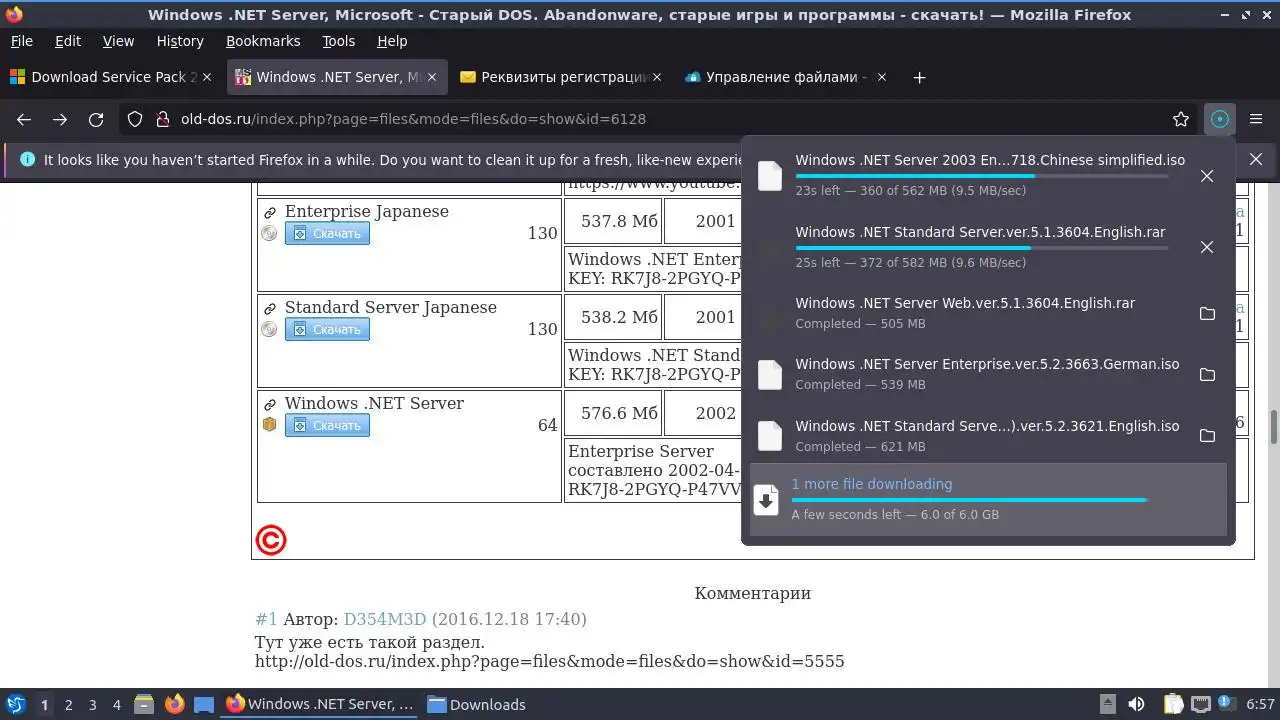
Task: Go forward using the browser forward arrow
Action: 60,119
